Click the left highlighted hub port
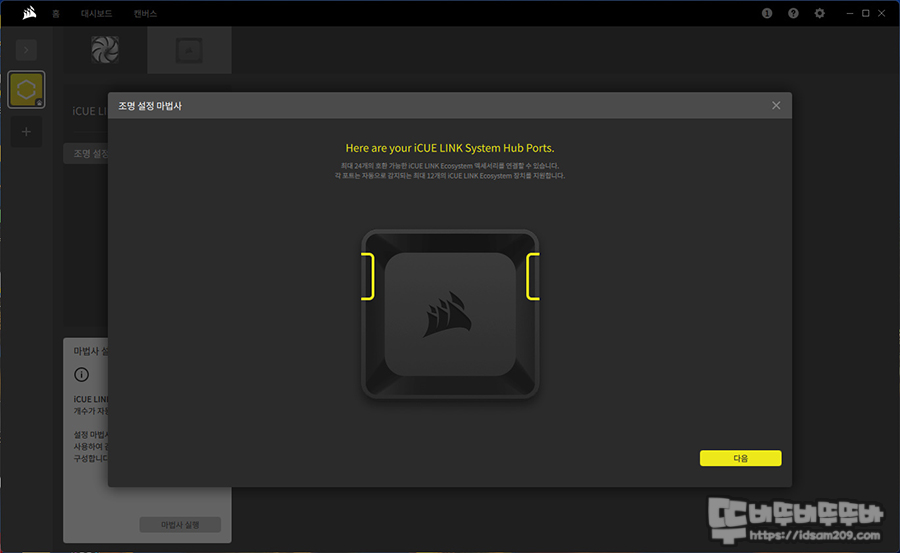This screenshot has height=553, width=900. click(x=368, y=276)
